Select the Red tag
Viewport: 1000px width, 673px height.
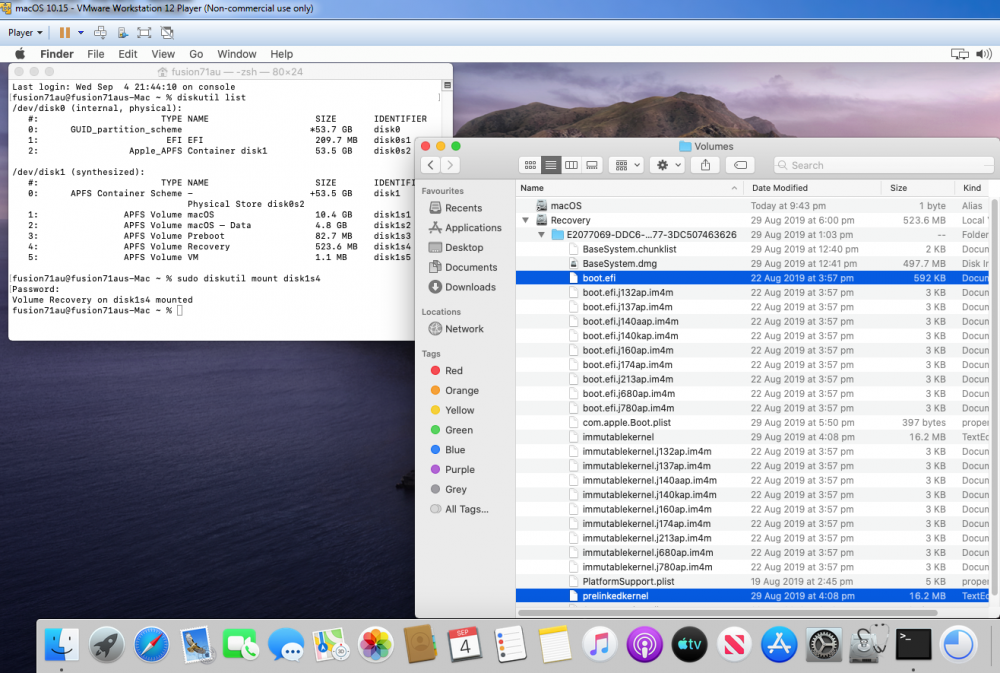[446, 371]
